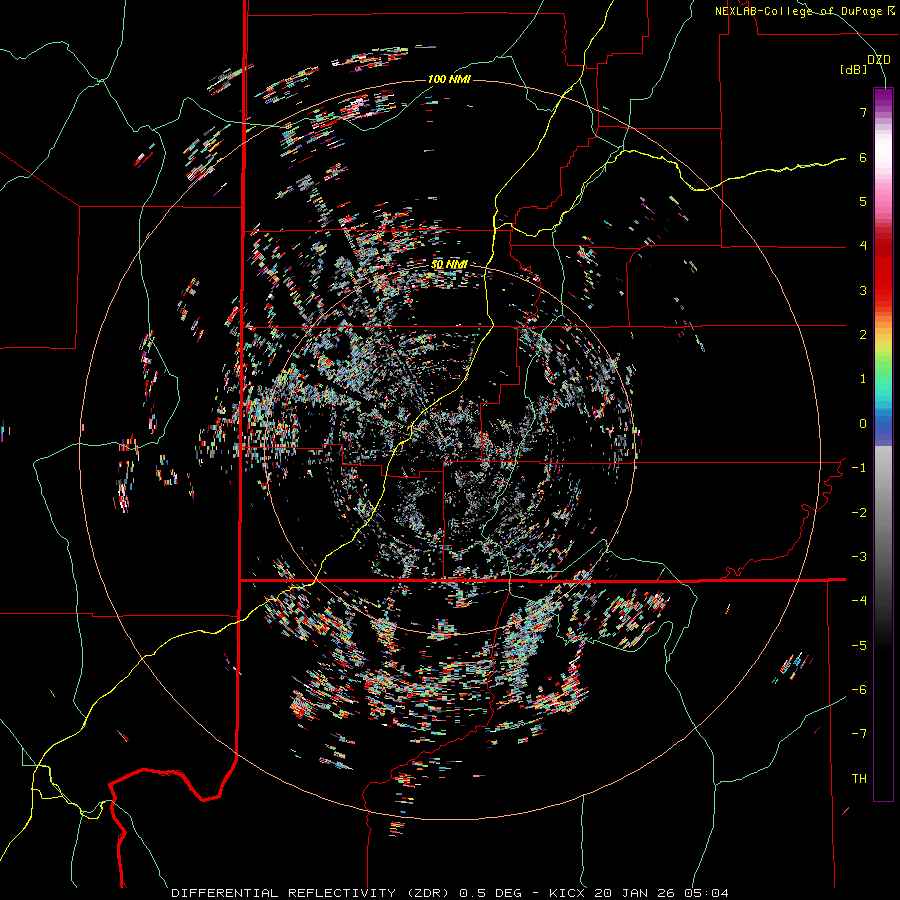This screenshot has width=900, height=900.
Task: Click the 1 value on the color scale
Action: pos(863,379)
